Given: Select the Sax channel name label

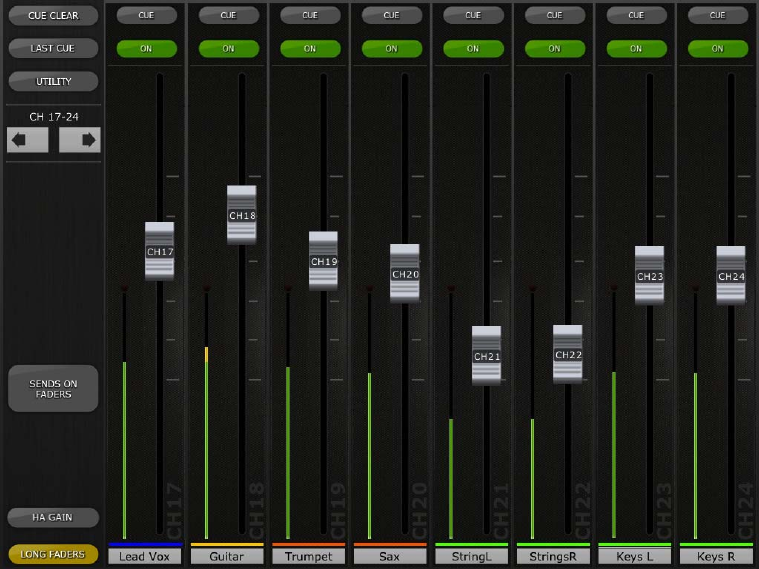Looking at the screenshot, I should pos(390,556).
